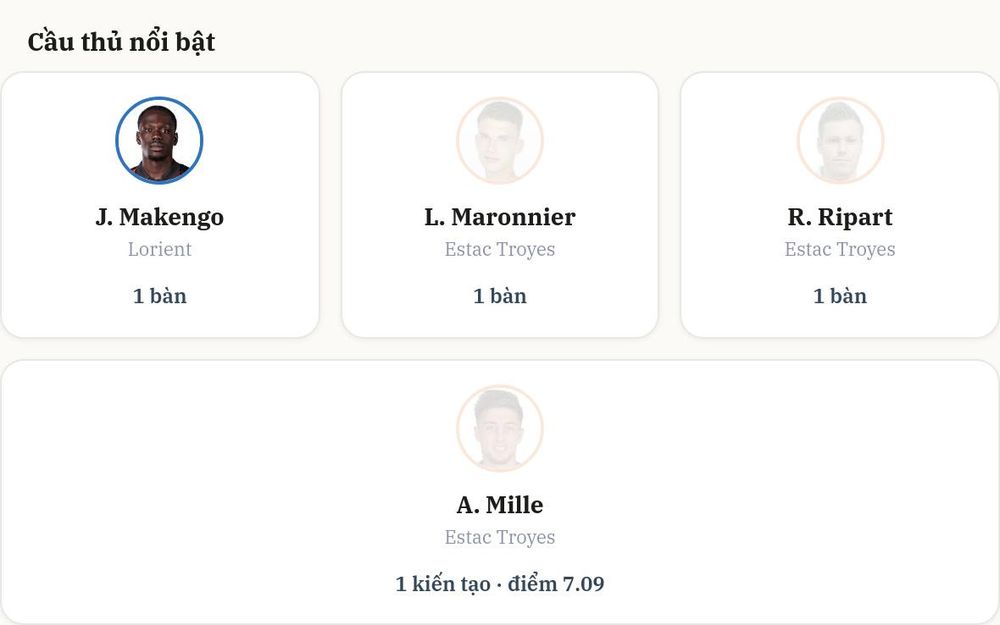The image size is (1000, 625).
Task: Open the R. Ripart player card
Action: point(840,205)
